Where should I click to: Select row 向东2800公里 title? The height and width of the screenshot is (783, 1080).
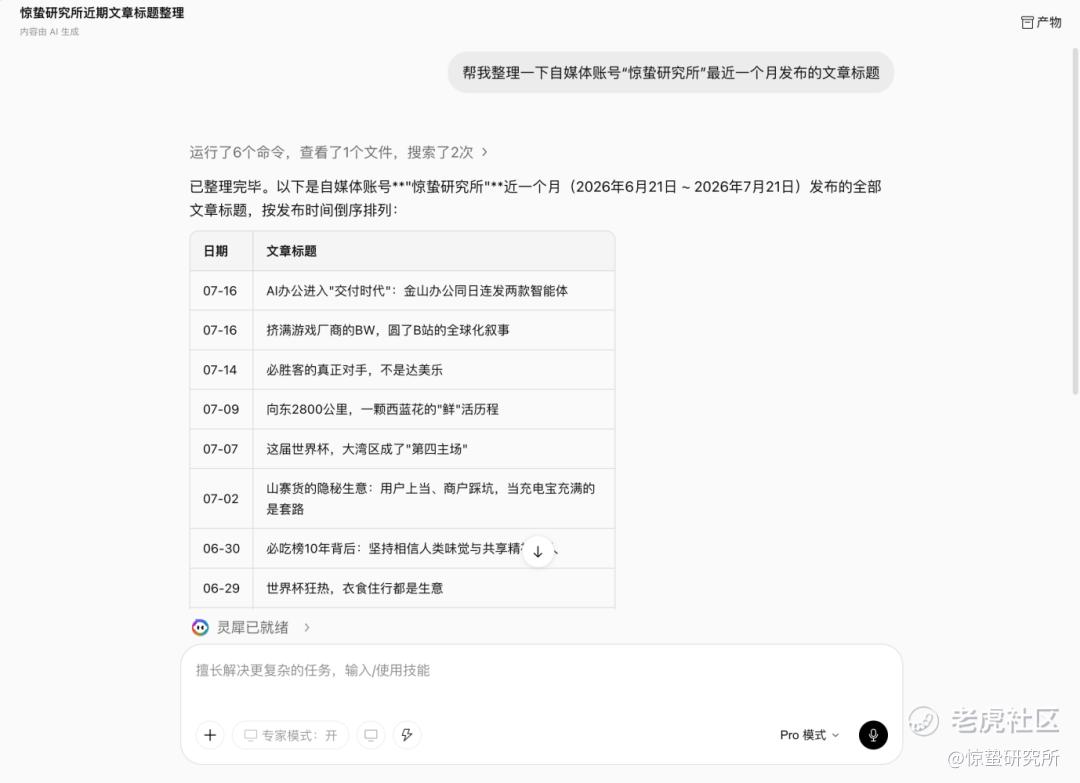point(382,409)
